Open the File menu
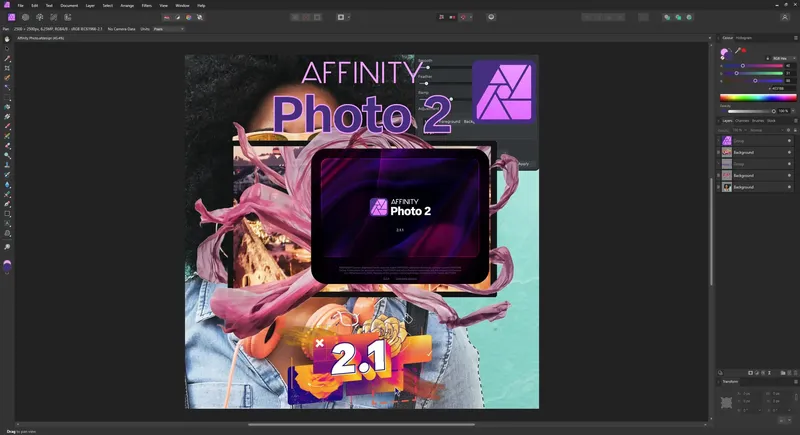800x435 pixels. pyautogui.click(x=20, y=6)
